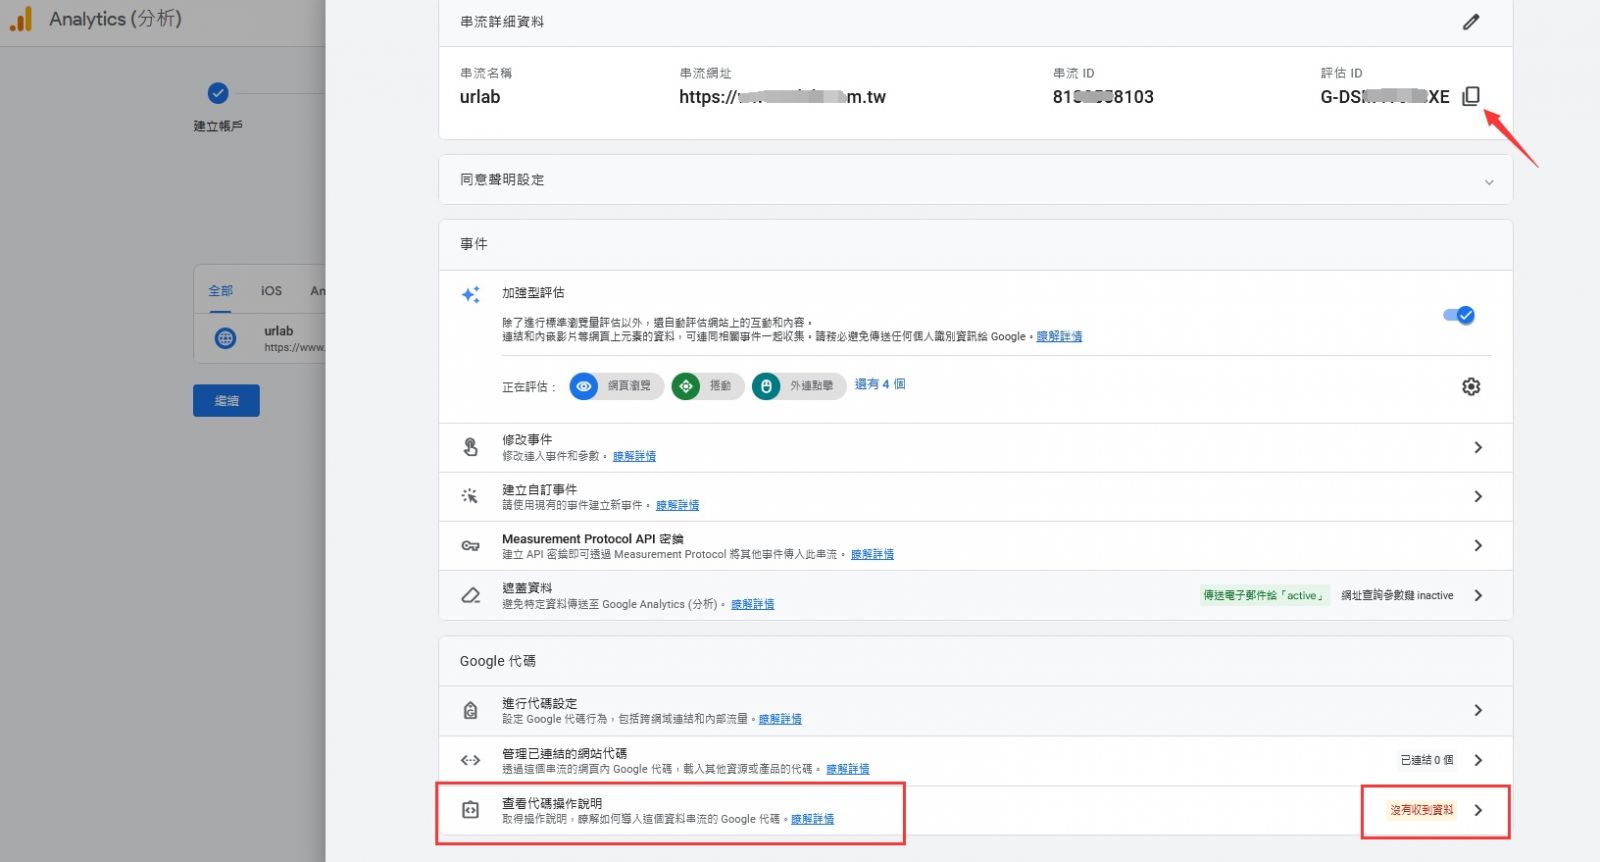The image size is (1600, 862).
Task: Open 瞭解詳情 link under 加強型評估
Action: point(1059,336)
